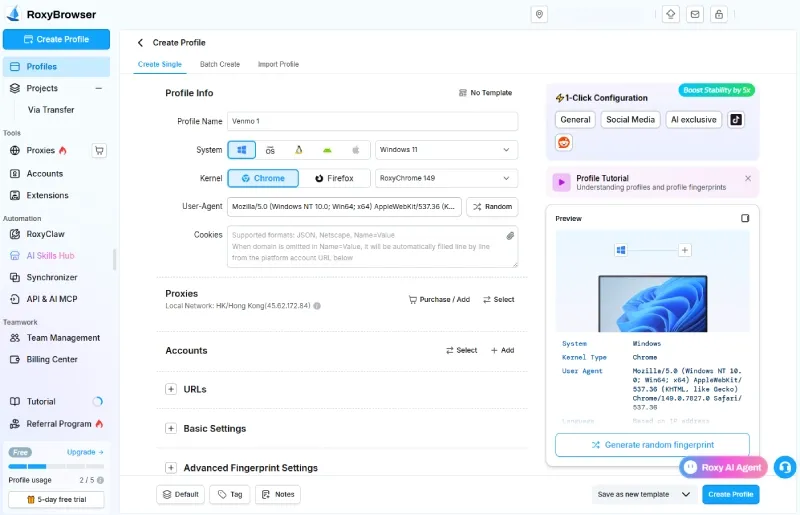Switch to the Create Single tab
The height and width of the screenshot is (515, 800).
click(160, 64)
